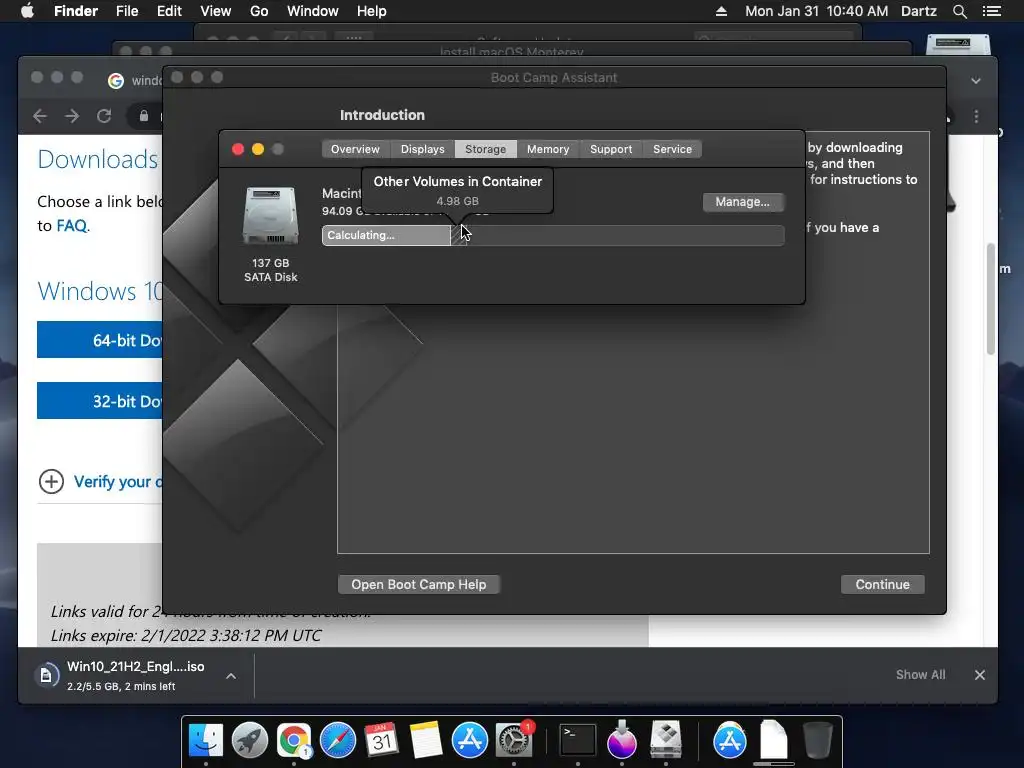Open Boot Camp Assistant Dock icon
This screenshot has width=1024, height=768.
tap(665, 740)
